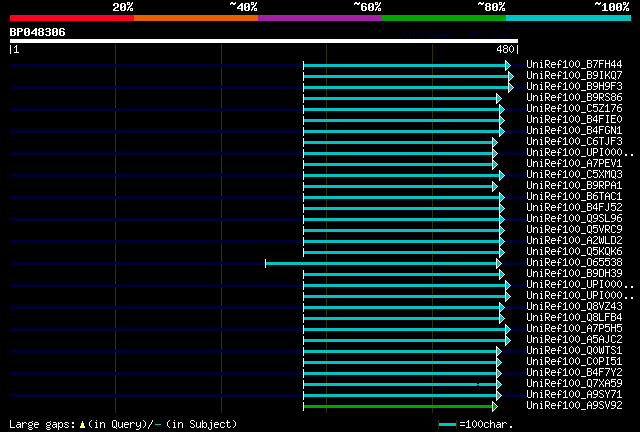640x432 pixels.
Task: Click the orange ~40% color scale segment
Action: point(196,18)
